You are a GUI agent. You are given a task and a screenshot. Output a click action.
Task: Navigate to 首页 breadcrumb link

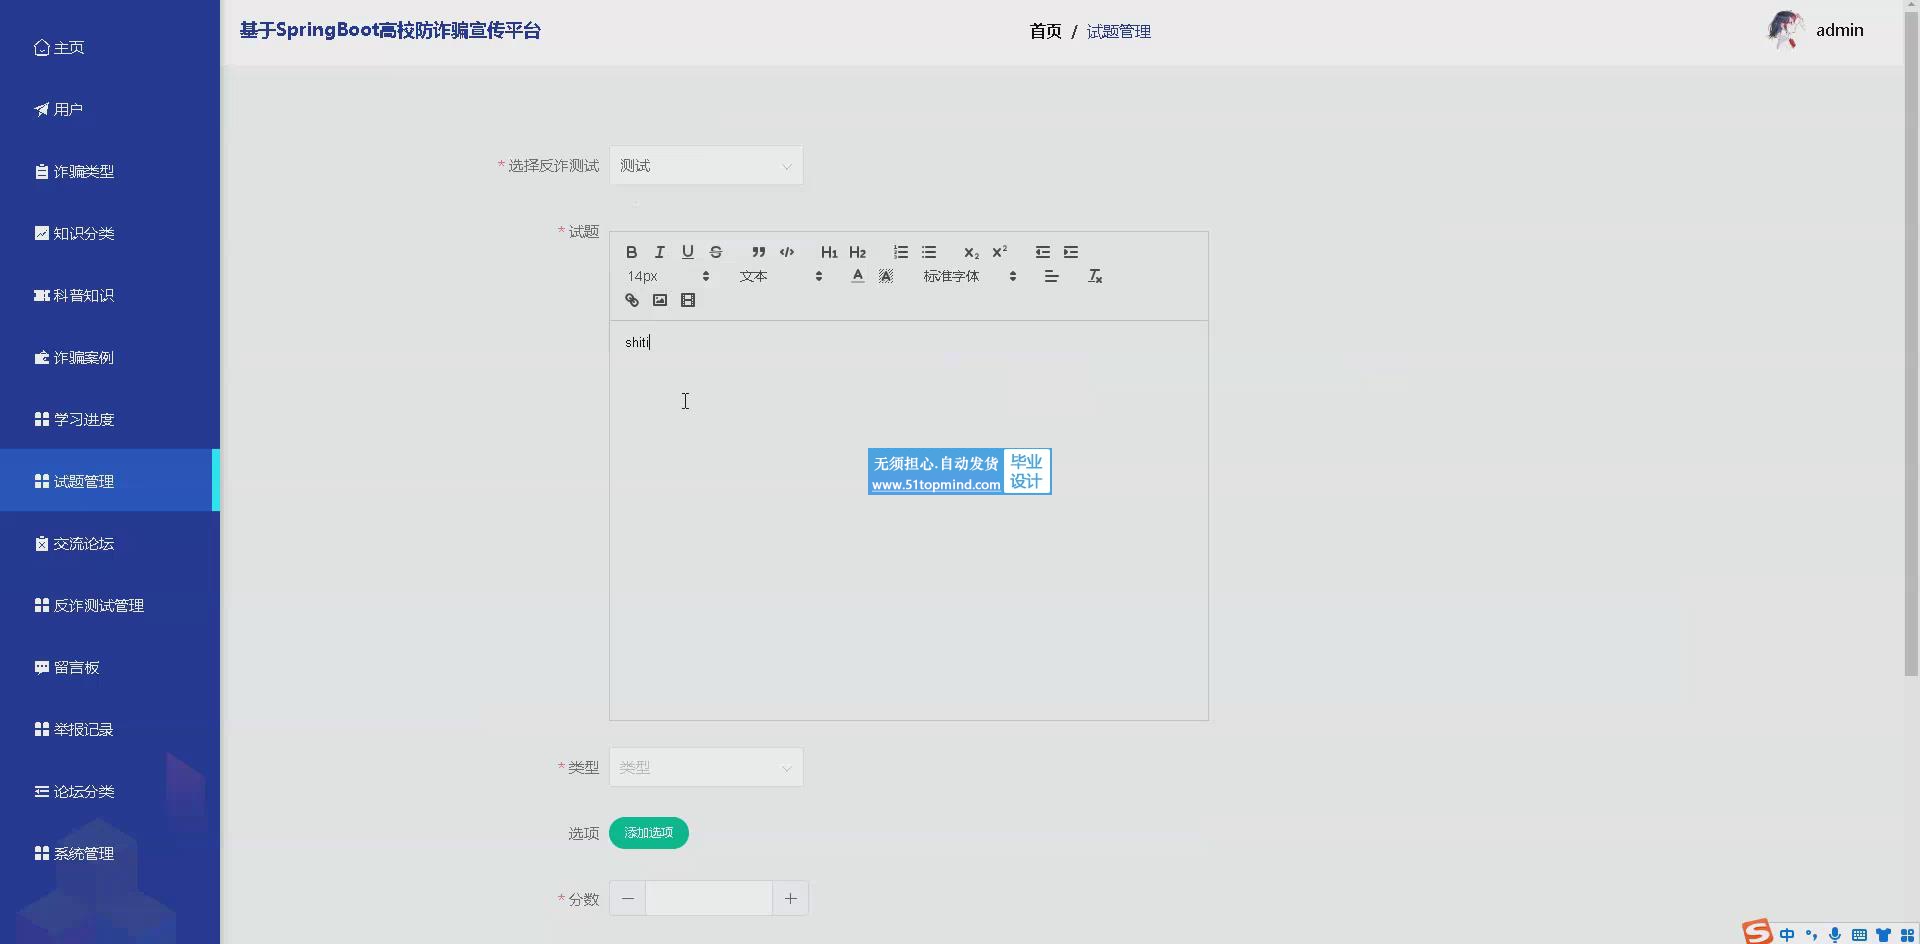coord(1045,32)
